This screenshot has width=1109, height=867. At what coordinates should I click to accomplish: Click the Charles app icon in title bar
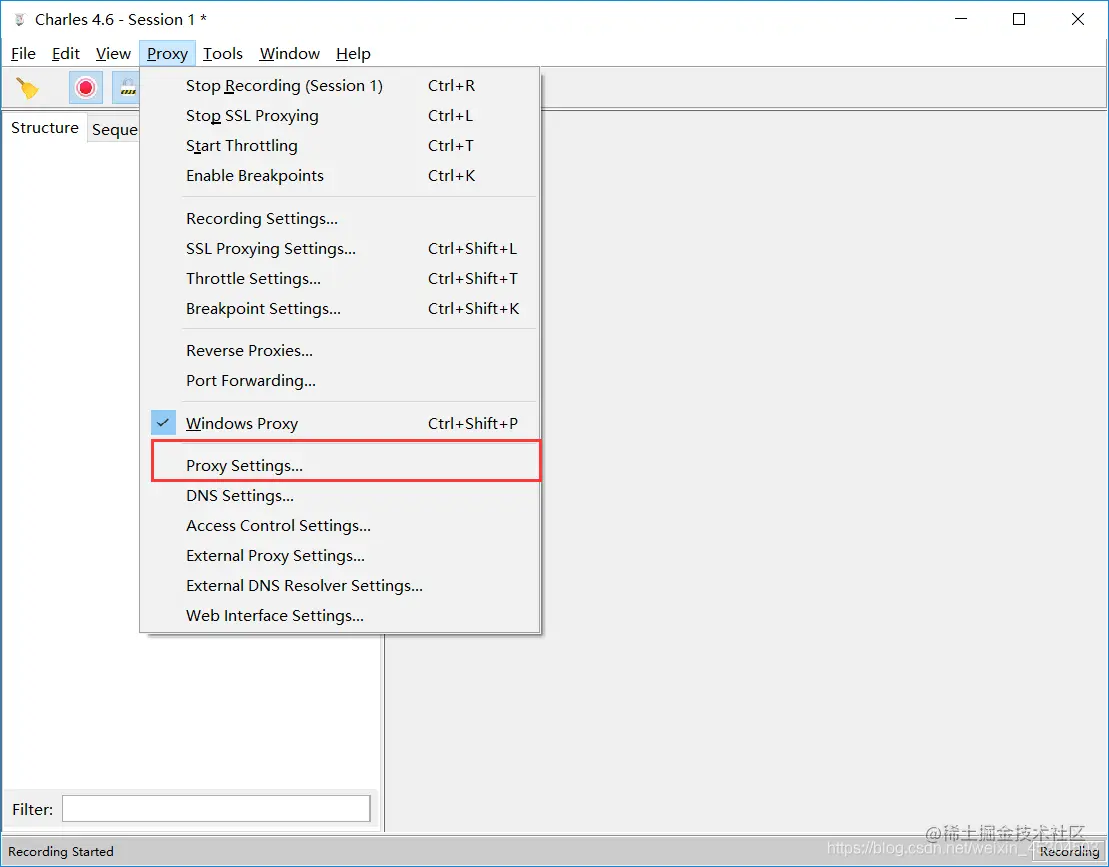pos(20,20)
